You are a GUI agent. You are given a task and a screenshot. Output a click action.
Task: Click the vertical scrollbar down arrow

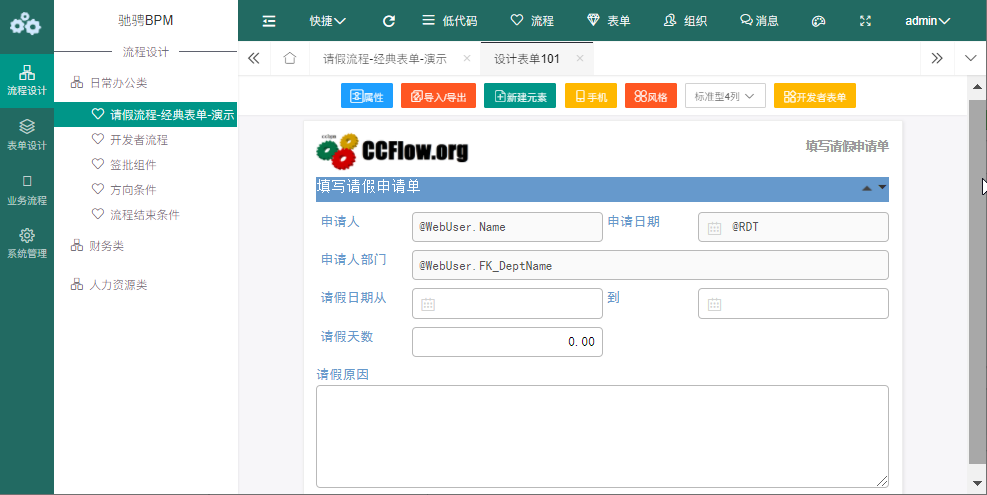coord(978,484)
